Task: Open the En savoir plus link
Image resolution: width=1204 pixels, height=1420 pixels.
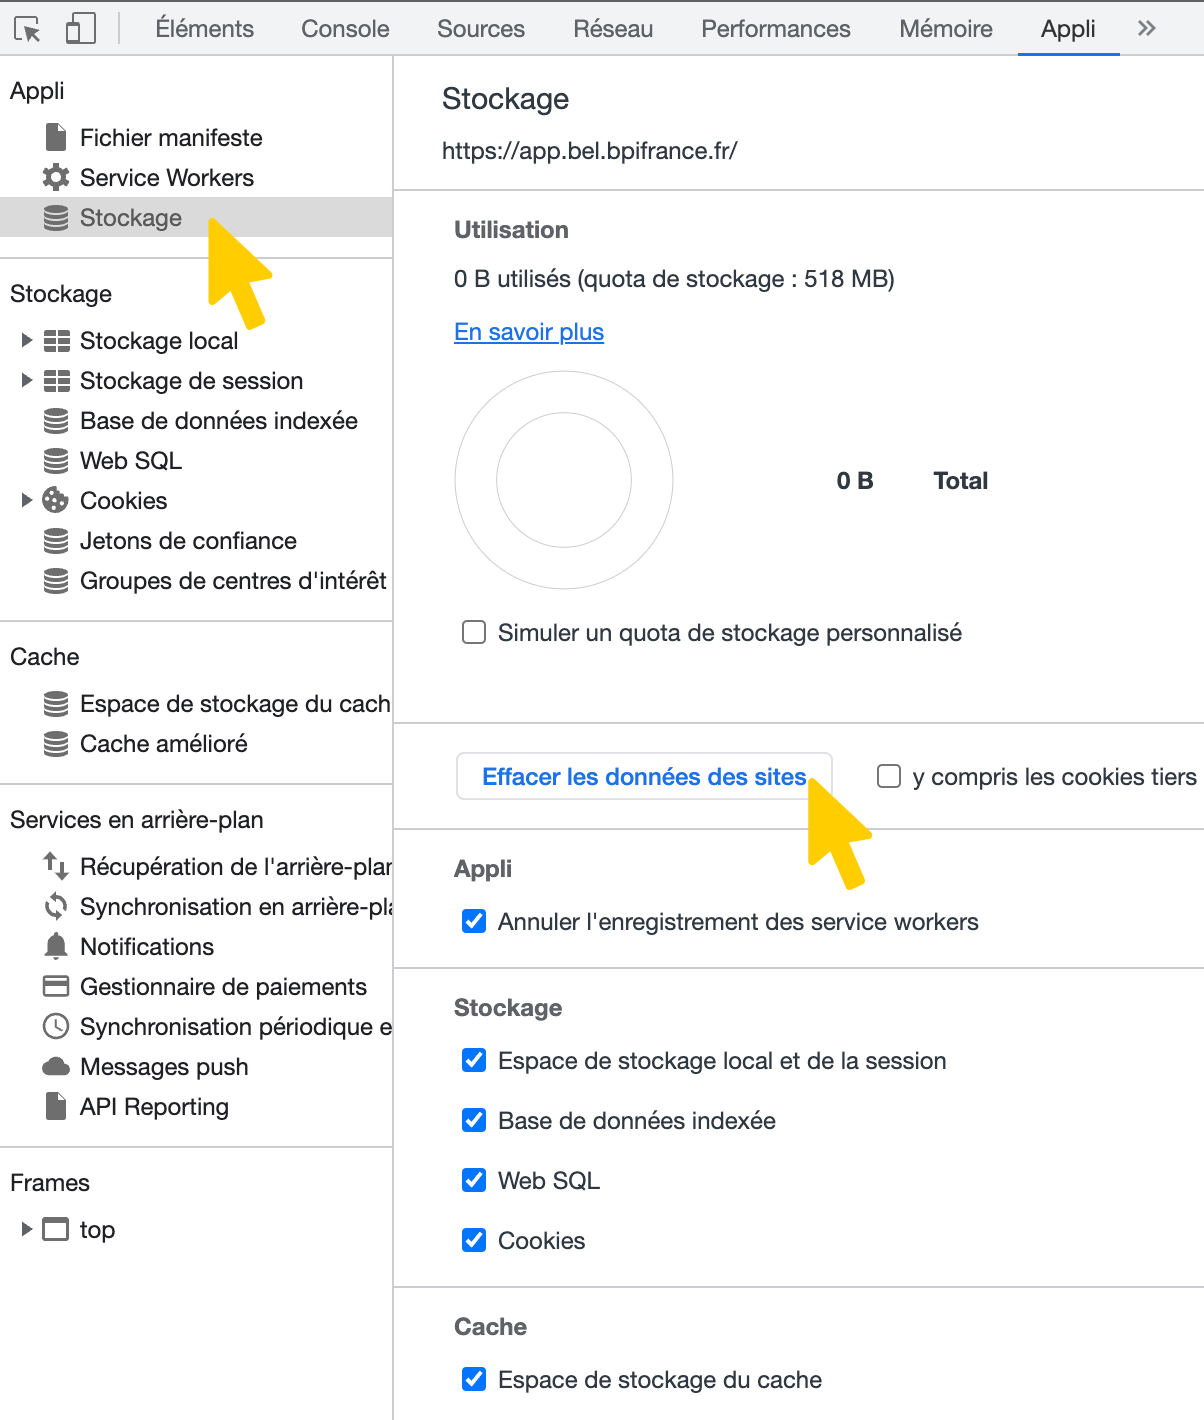Action: [x=529, y=332]
